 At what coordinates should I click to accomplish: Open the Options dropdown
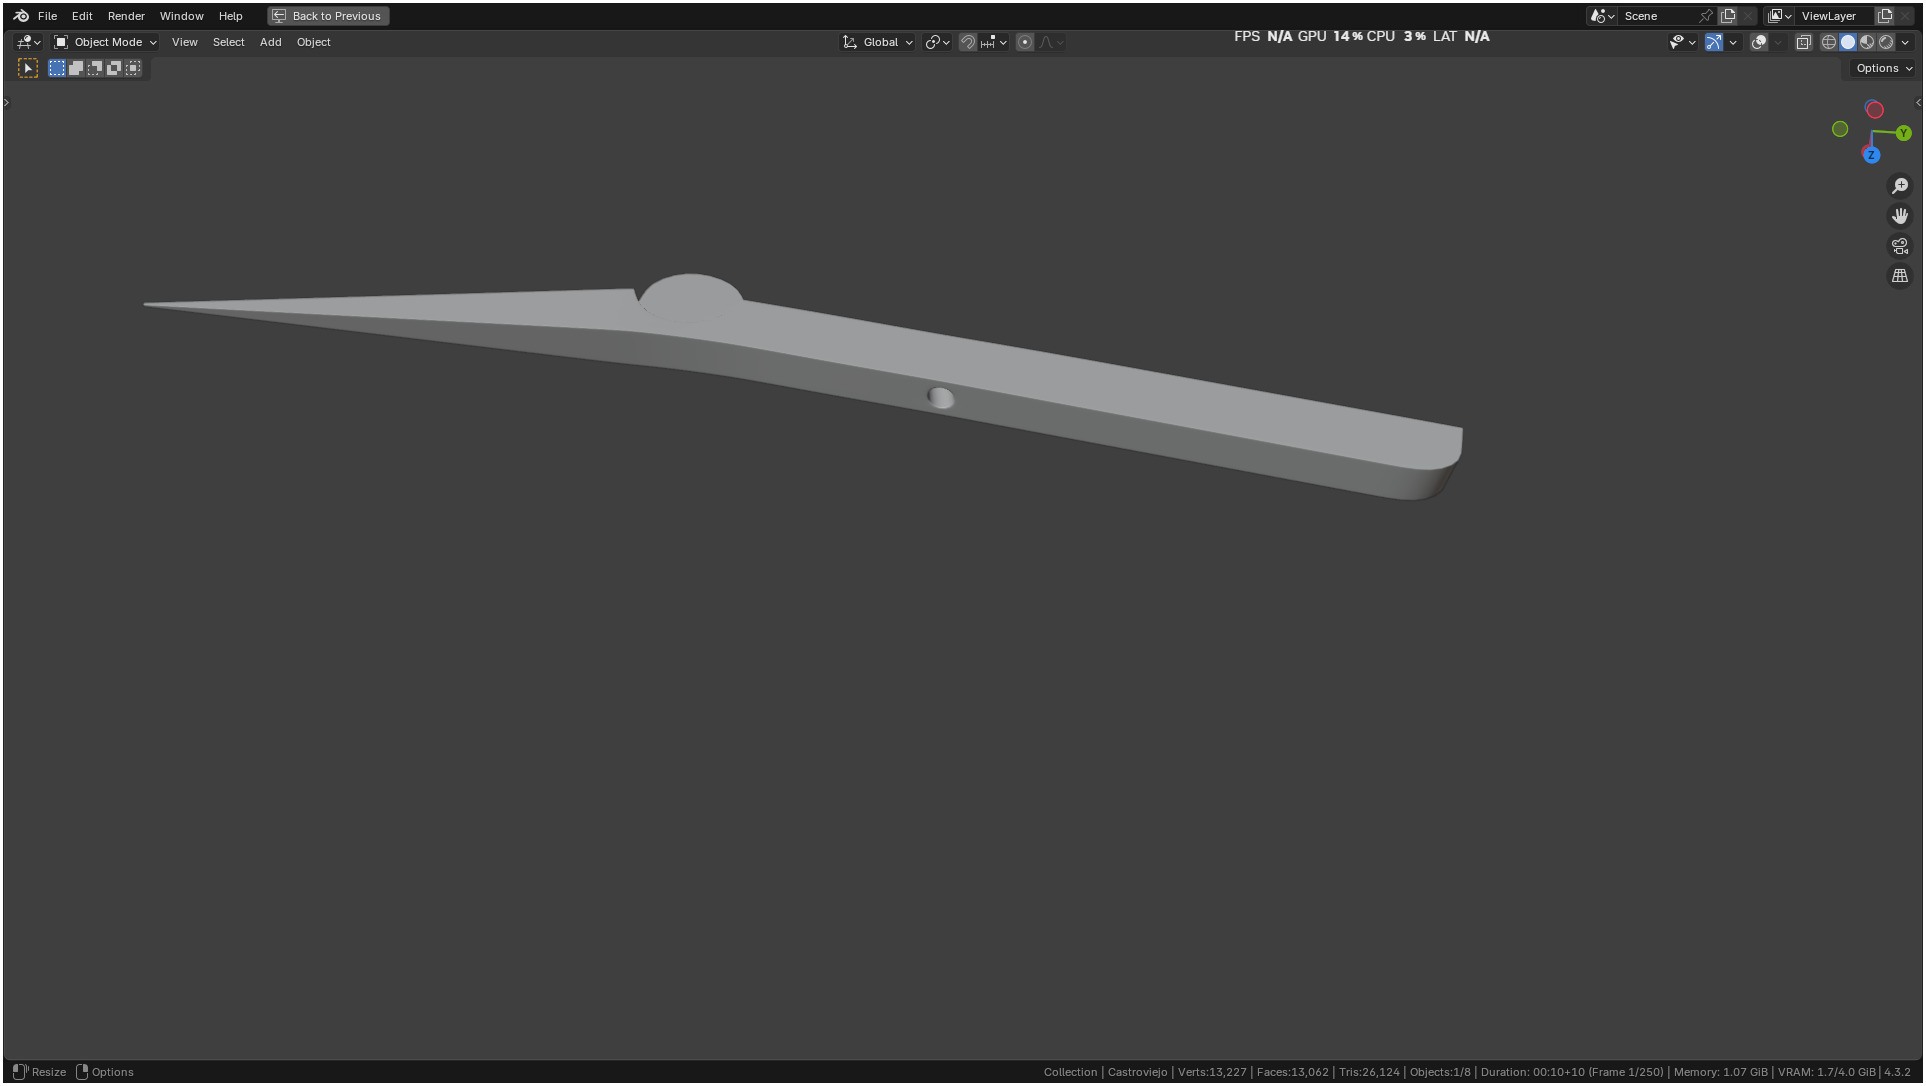(x=1883, y=68)
